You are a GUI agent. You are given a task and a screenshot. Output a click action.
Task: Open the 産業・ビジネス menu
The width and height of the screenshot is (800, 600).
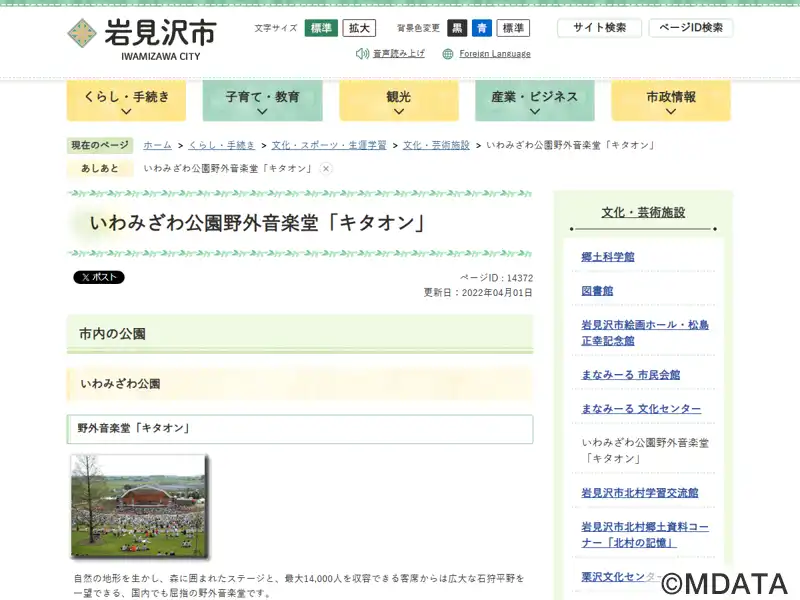click(x=534, y=101)
